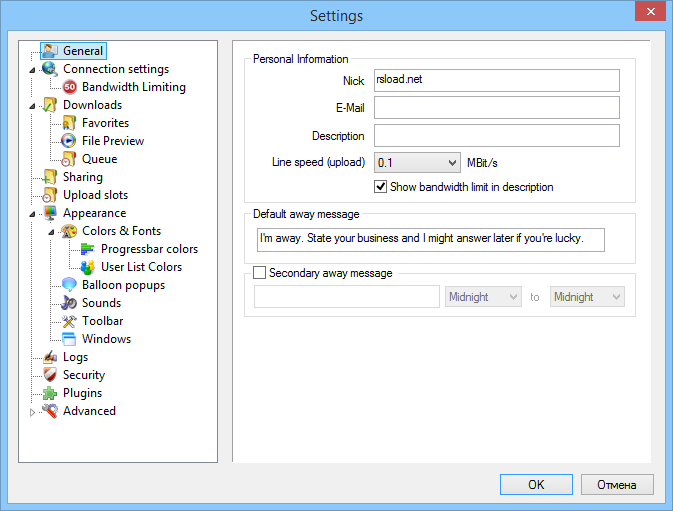Select the Balloon popups icon
Screen dimensions: 673x511
click(70, 285)
